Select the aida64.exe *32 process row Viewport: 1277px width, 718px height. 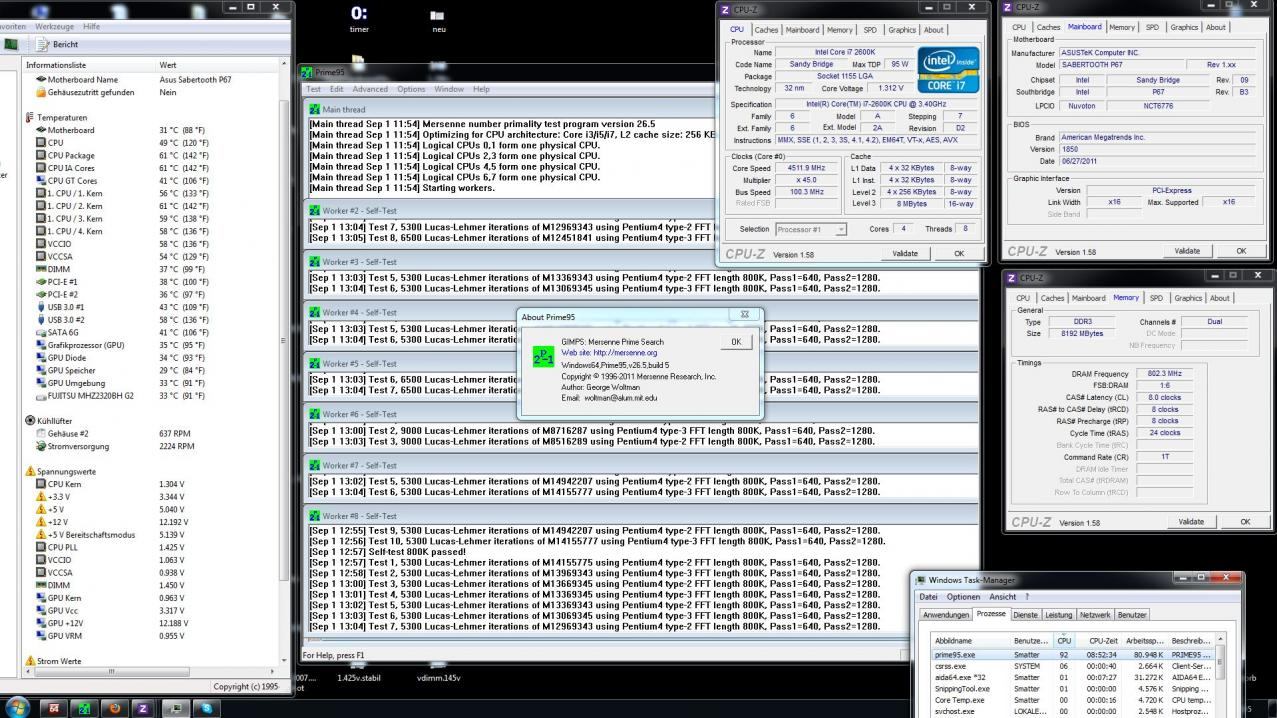click(x=1074, y=678)
